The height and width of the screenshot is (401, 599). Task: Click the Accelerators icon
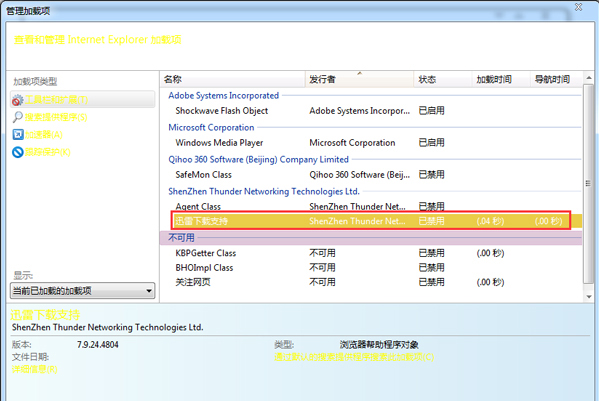[x=18, y=134]
